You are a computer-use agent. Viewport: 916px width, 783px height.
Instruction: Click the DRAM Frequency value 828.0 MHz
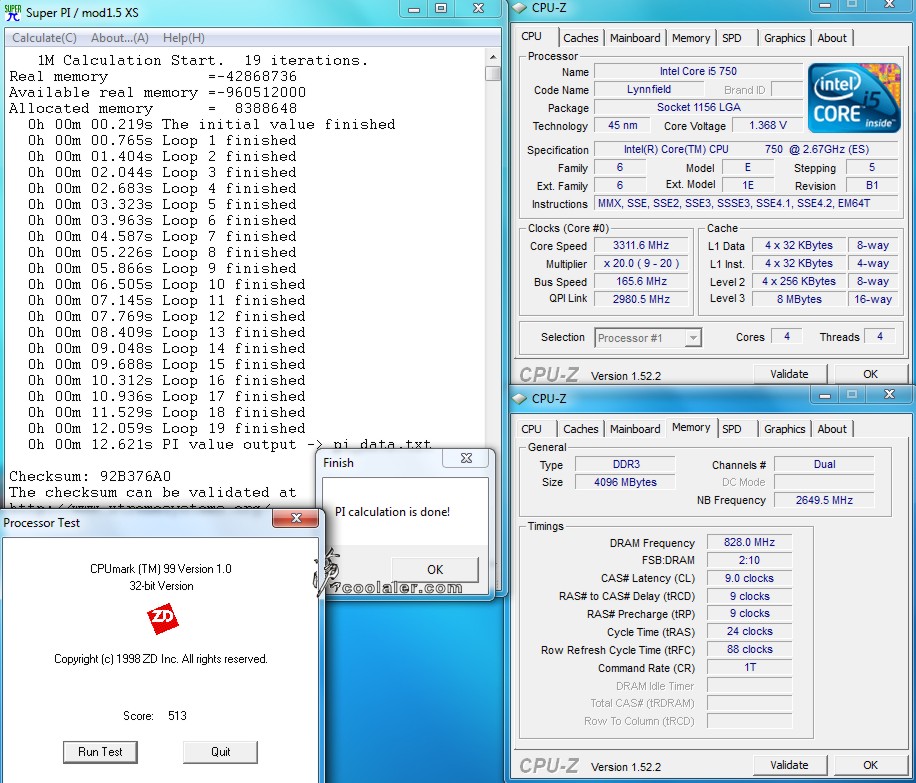750,542
